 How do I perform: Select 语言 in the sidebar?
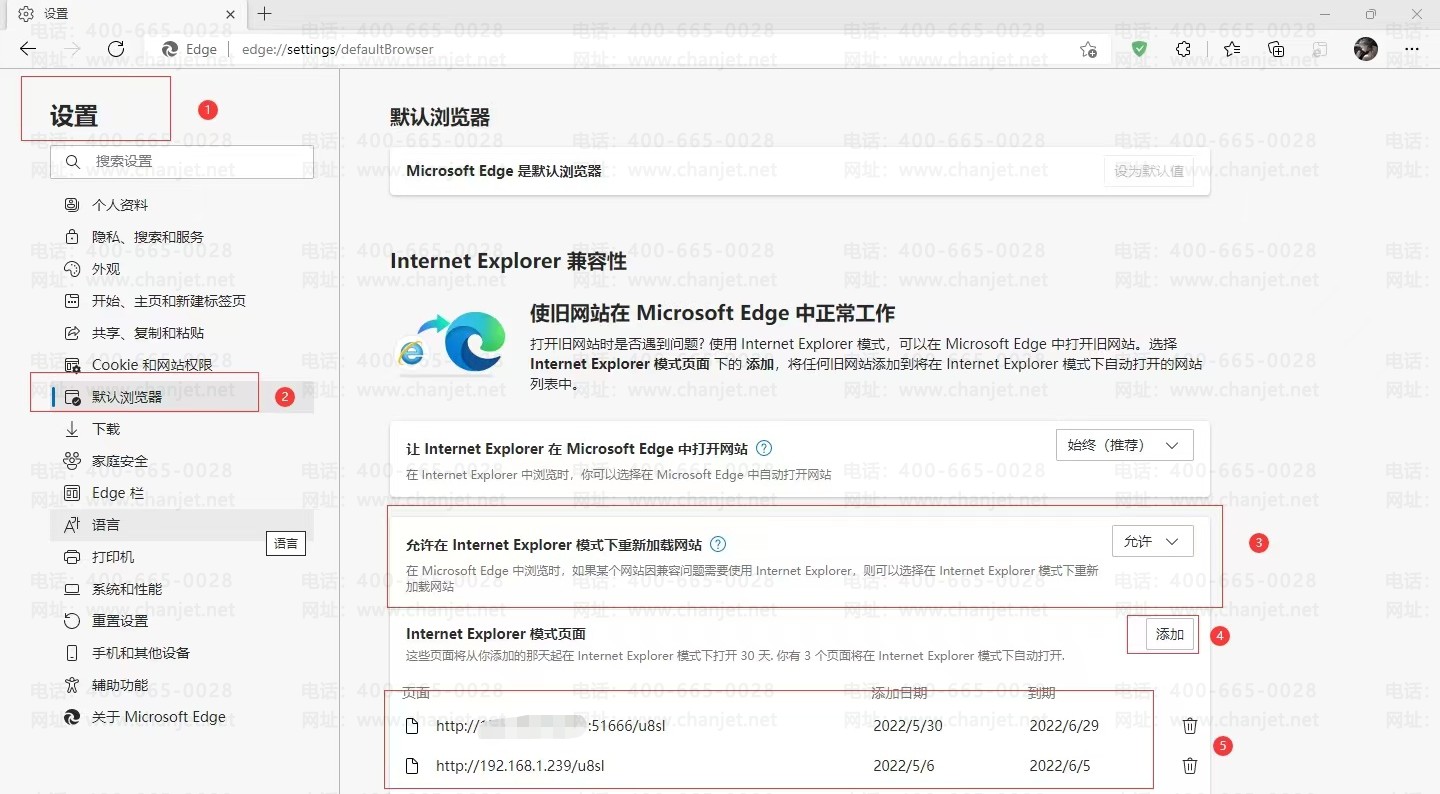click(x=182, y=525)
